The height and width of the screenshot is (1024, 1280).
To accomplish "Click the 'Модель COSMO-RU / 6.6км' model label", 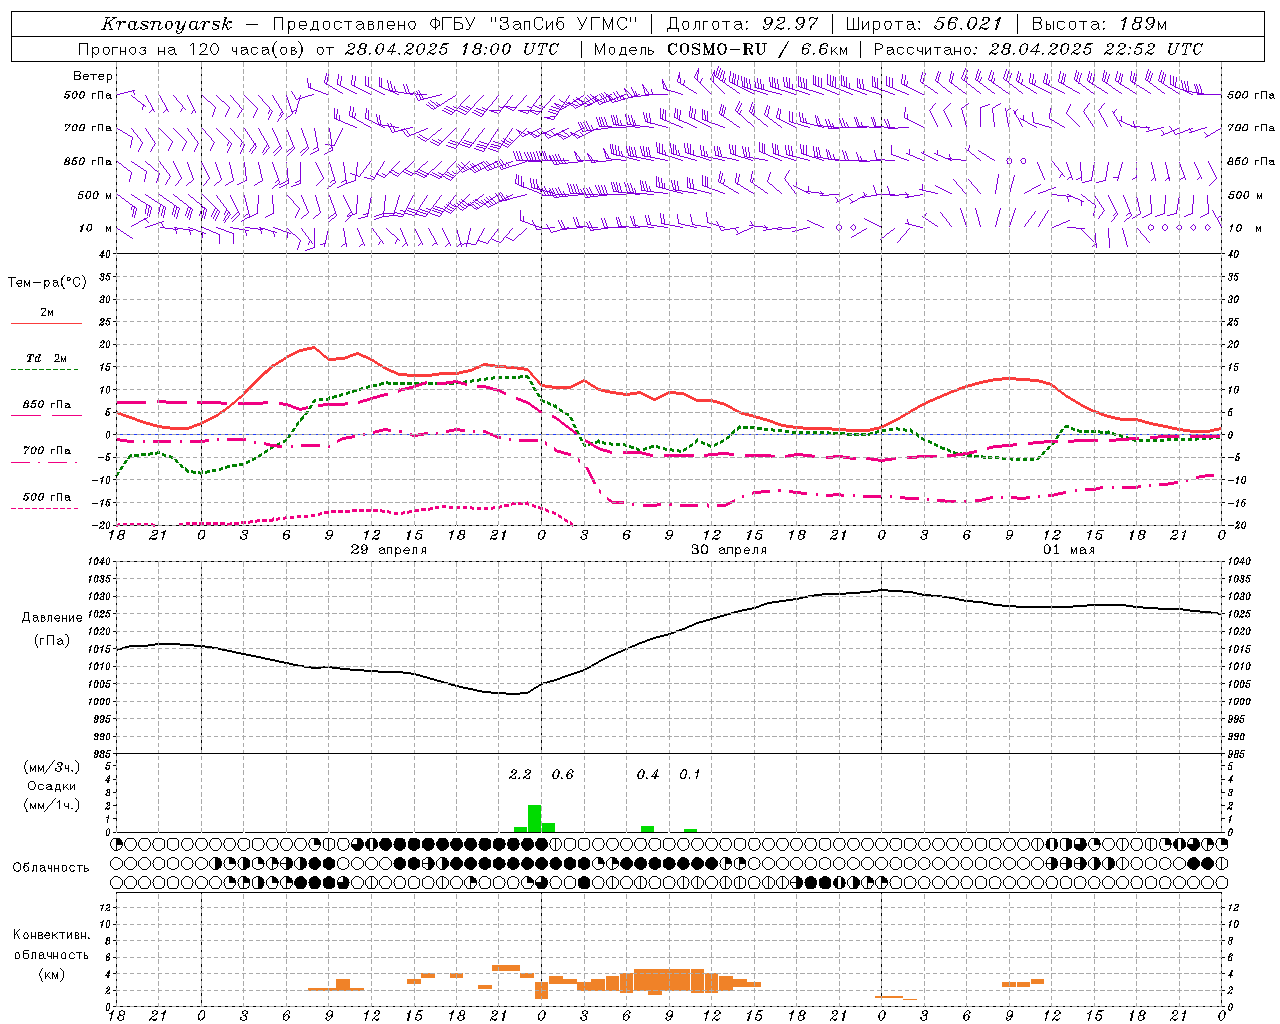I will 720,49.
